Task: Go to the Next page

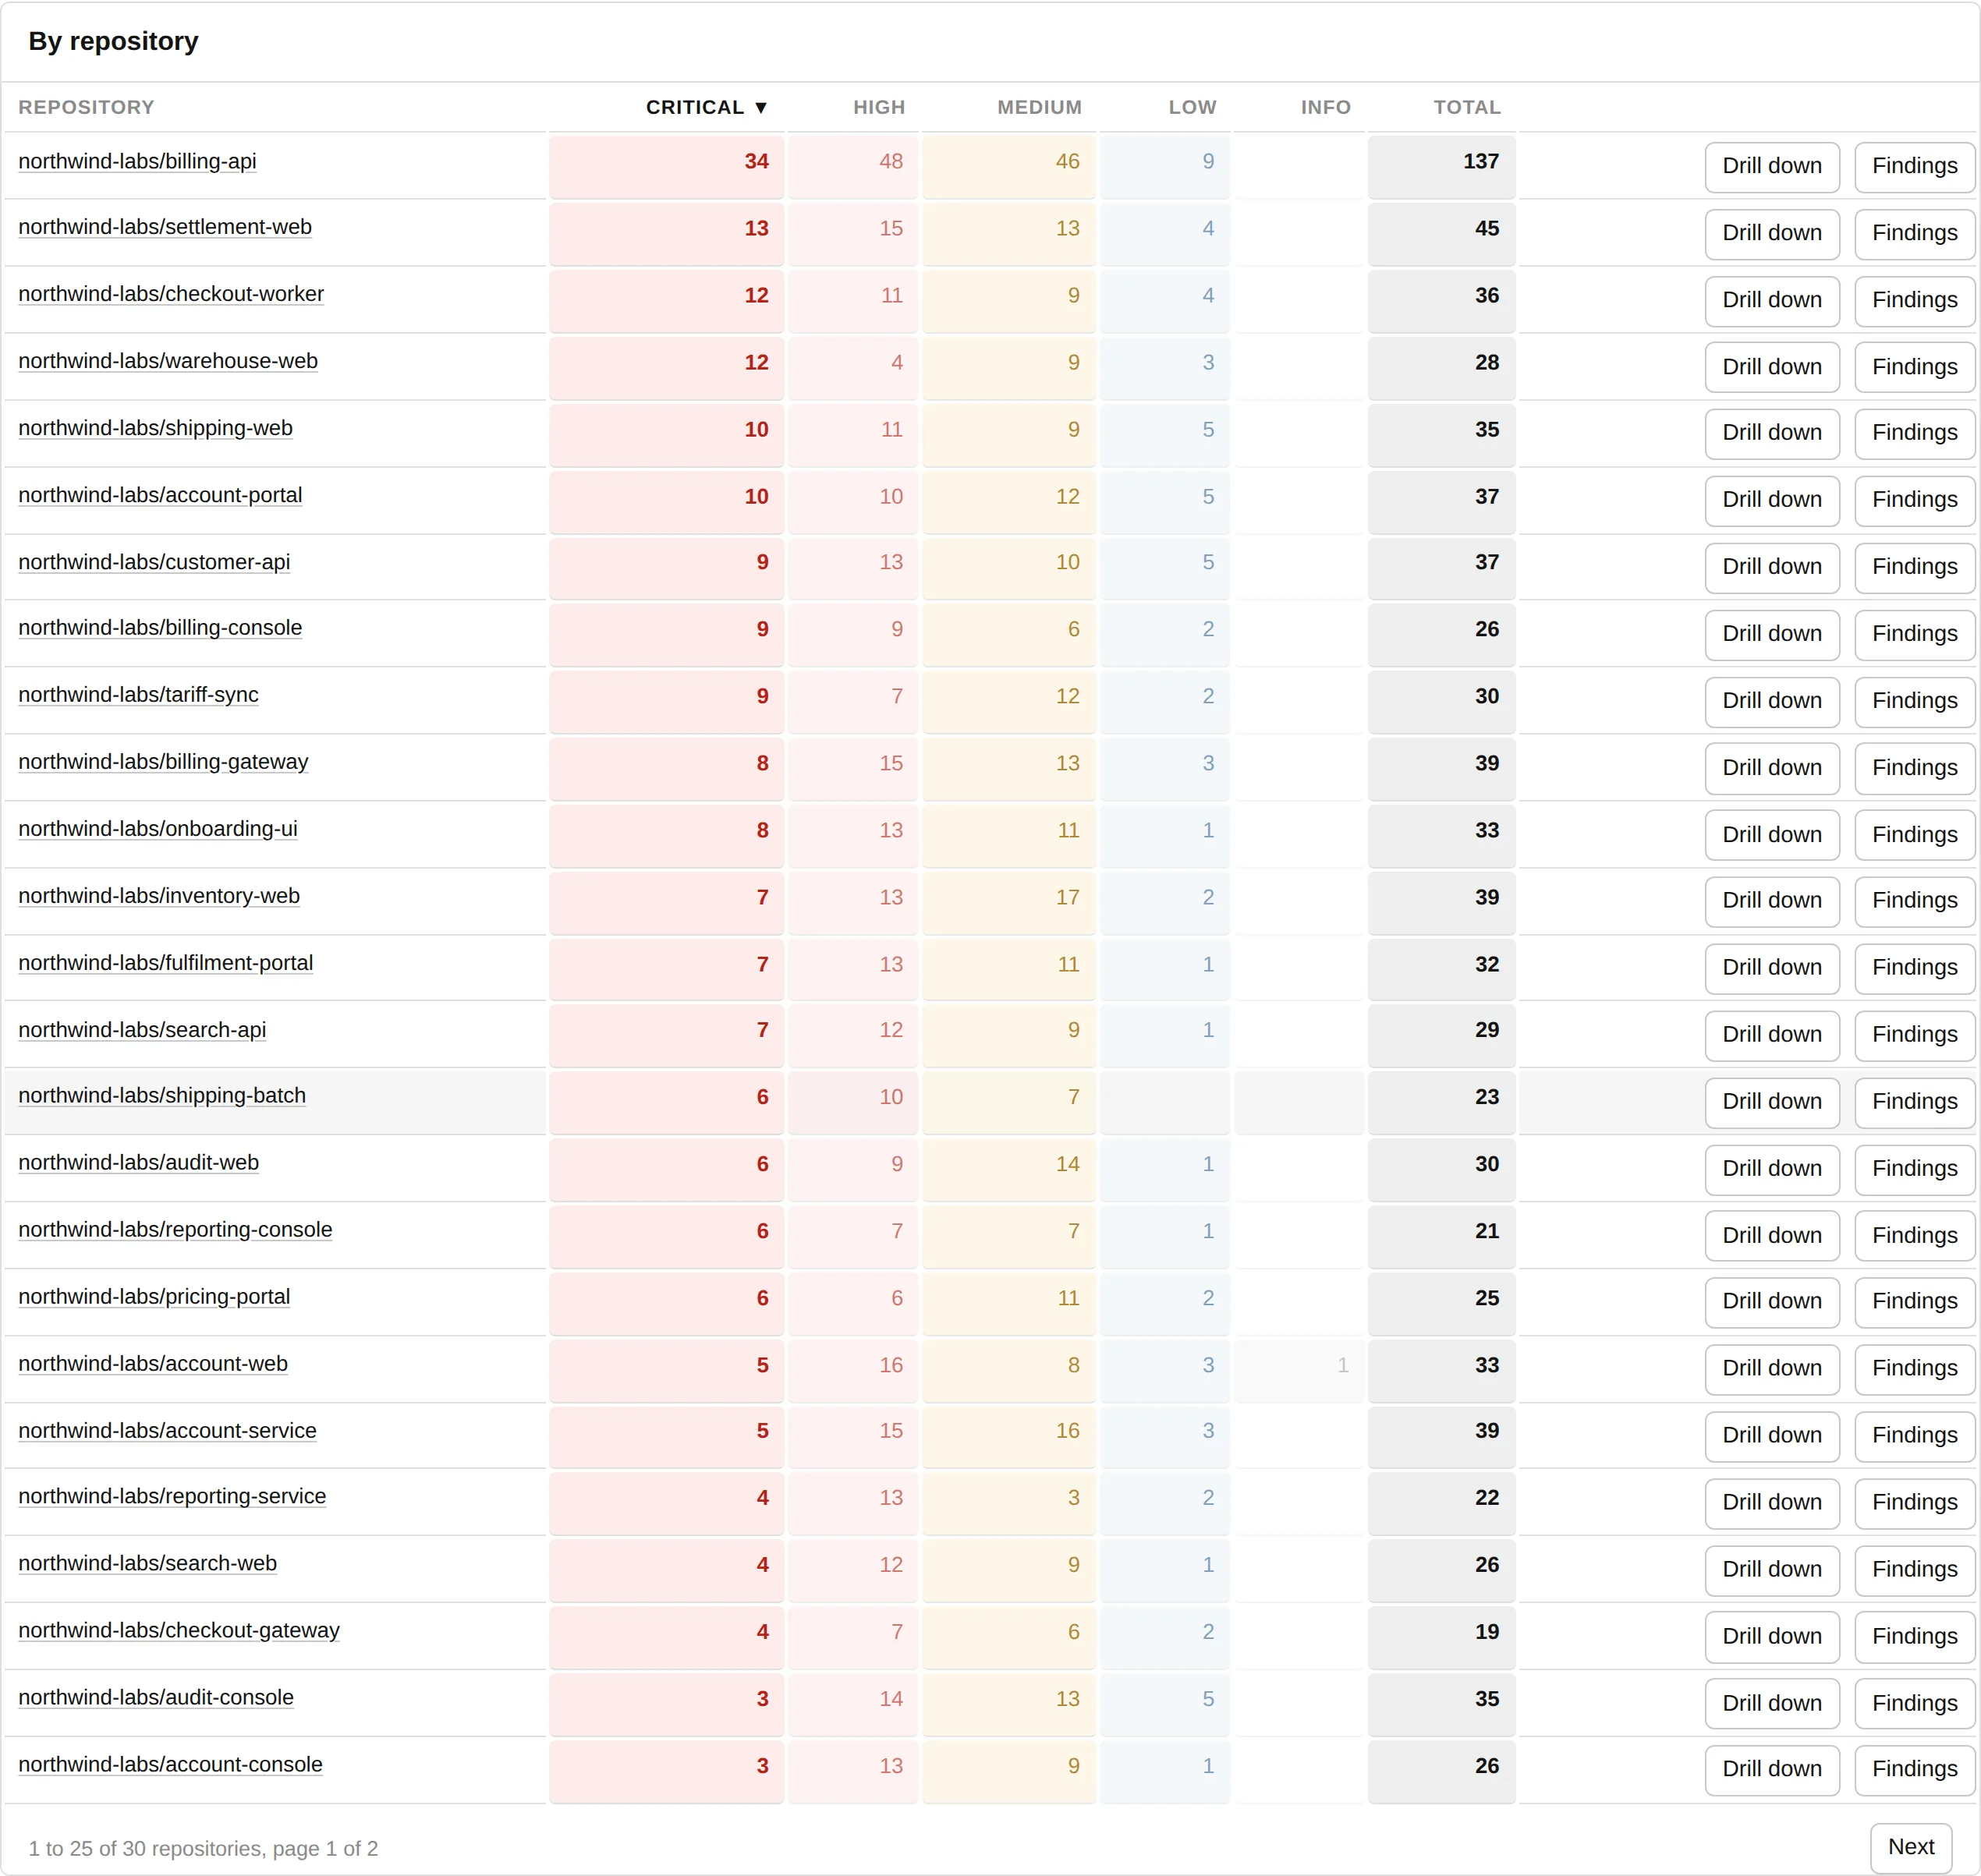Action: tap(1911, 1847)
